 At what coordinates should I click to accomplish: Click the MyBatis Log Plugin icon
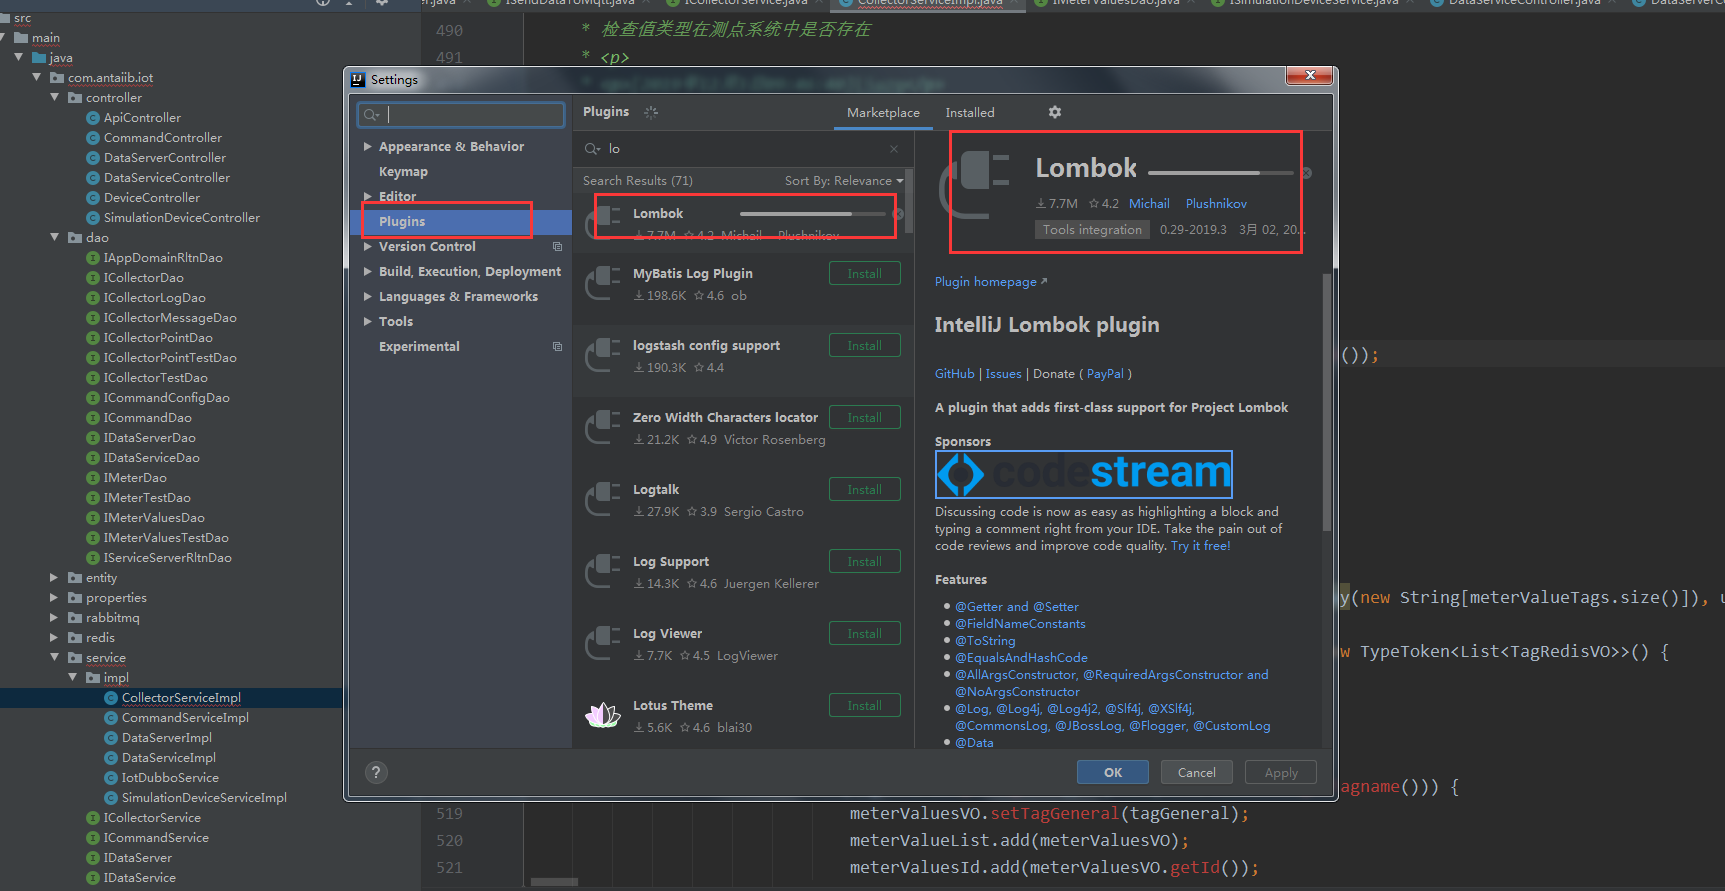pyautogui.click(x=603, y=283)
